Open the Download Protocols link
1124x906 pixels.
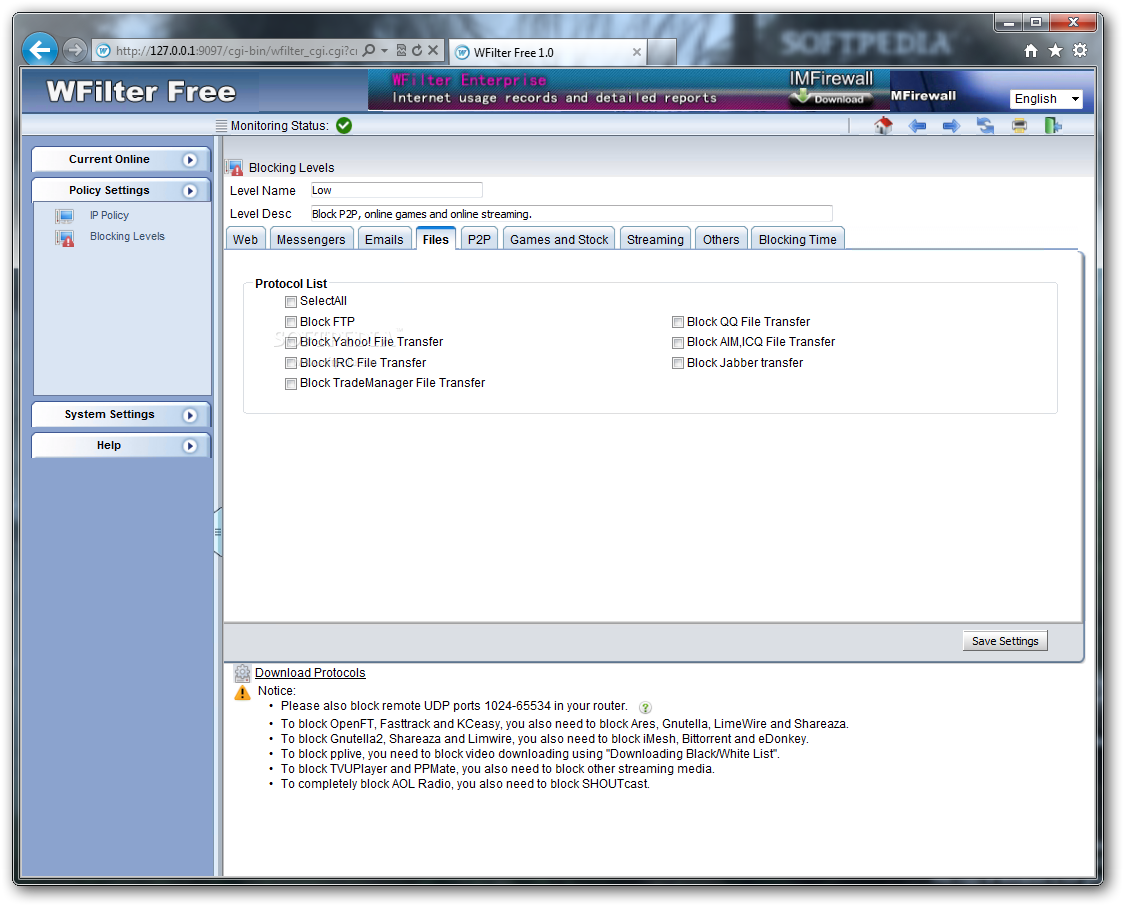(x=310, y=672)
